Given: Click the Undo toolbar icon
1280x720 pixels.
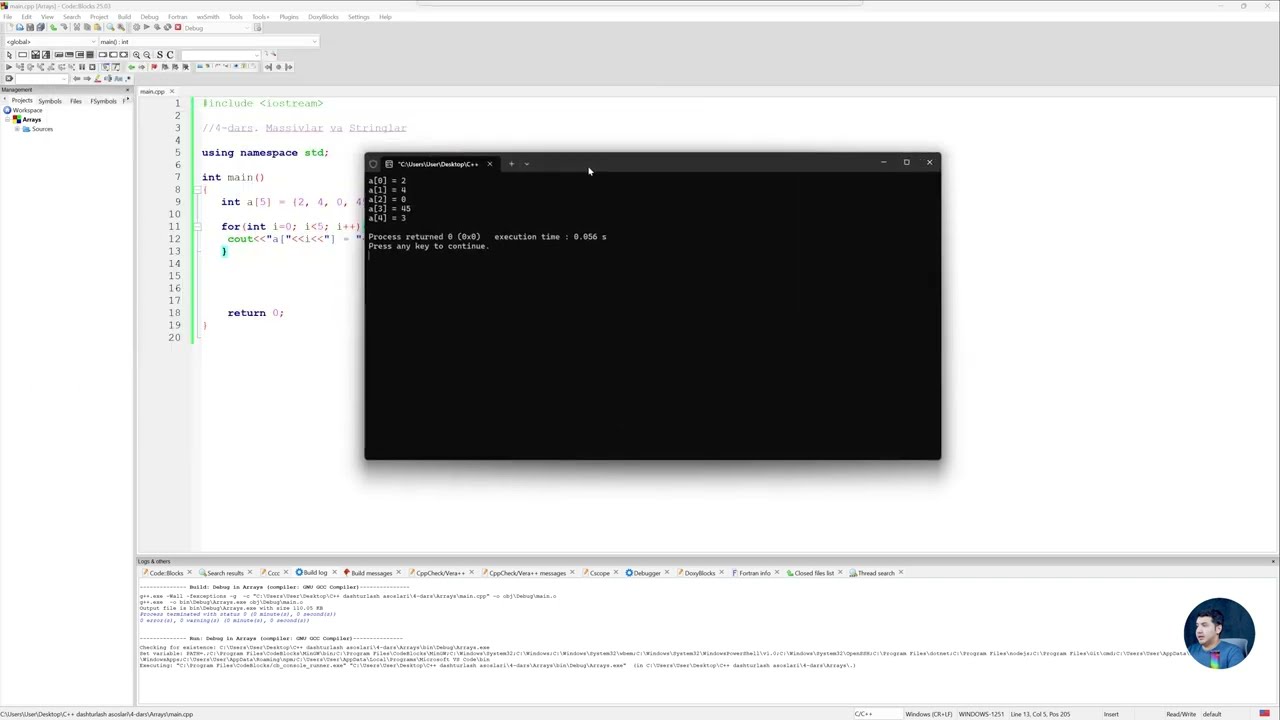Looking at the screenshot, I should pos(53,27).
